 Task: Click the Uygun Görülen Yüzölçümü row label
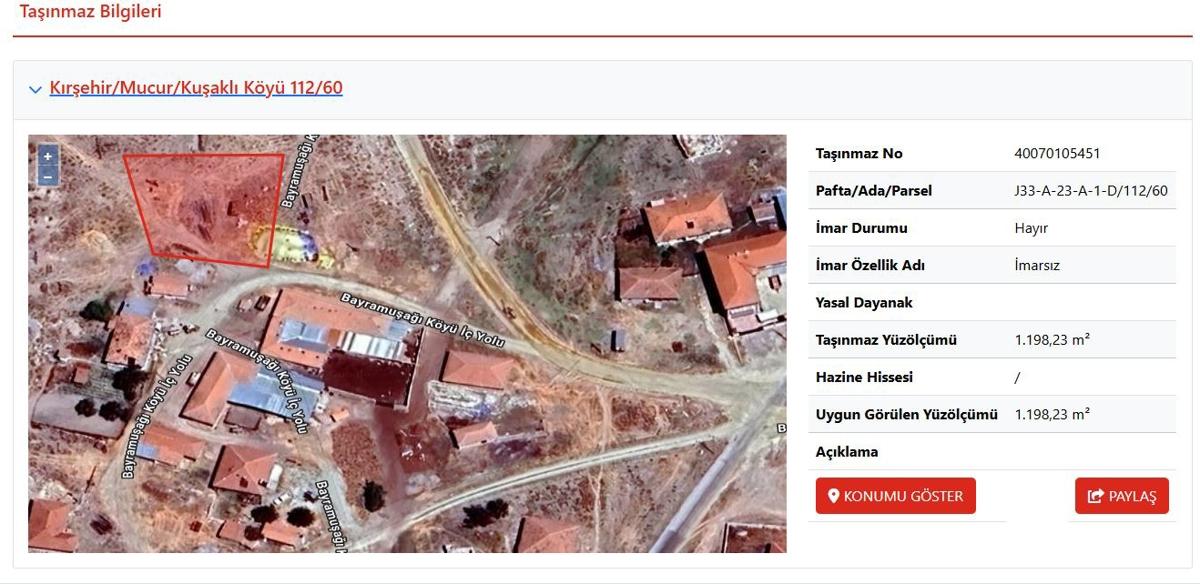(906, 414)
